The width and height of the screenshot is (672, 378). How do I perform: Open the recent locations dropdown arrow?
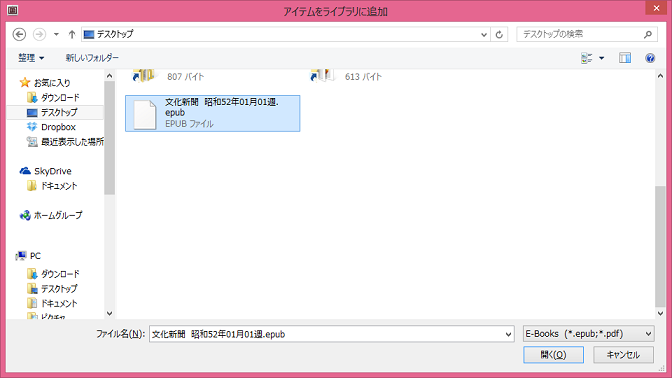[x=56, y=34]
